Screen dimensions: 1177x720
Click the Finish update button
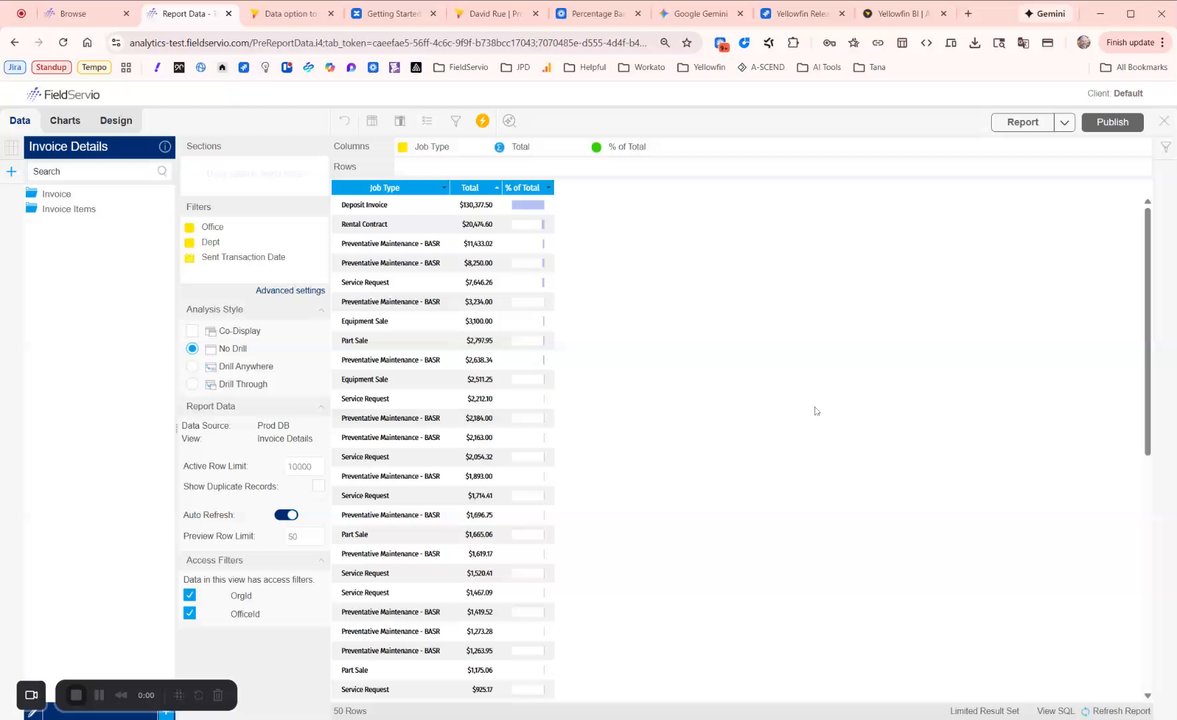click(1135, 43)
